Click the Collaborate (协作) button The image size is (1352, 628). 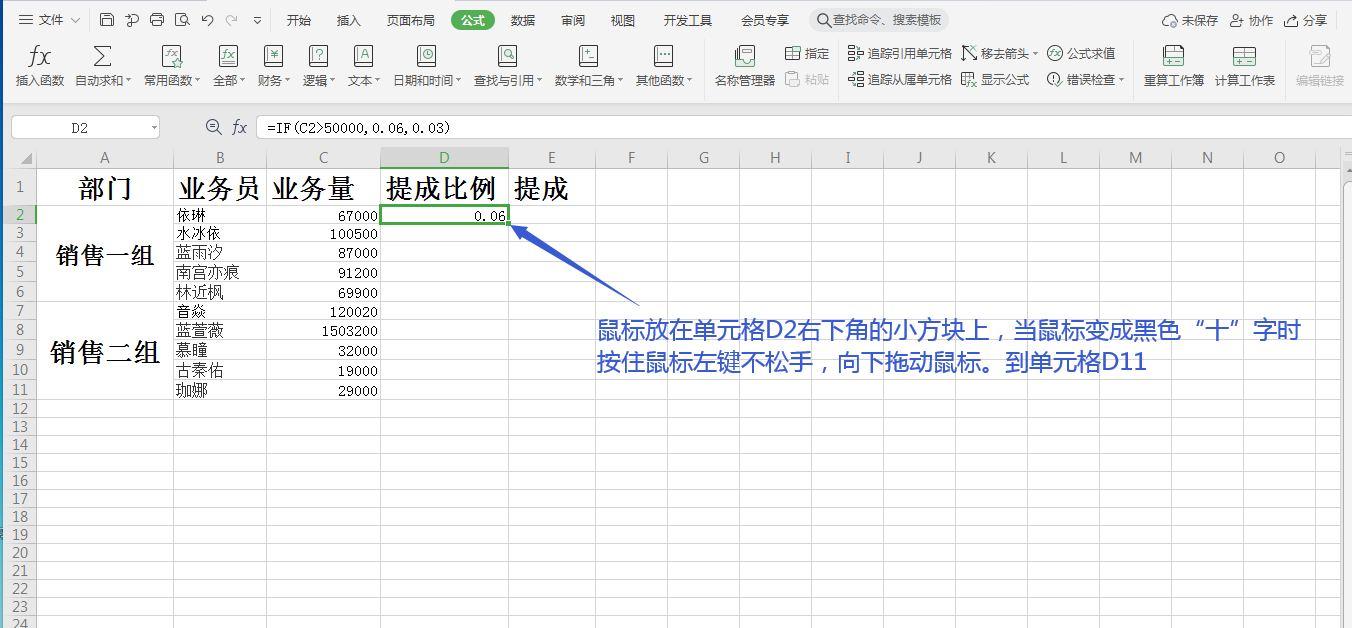(1251, 20)
